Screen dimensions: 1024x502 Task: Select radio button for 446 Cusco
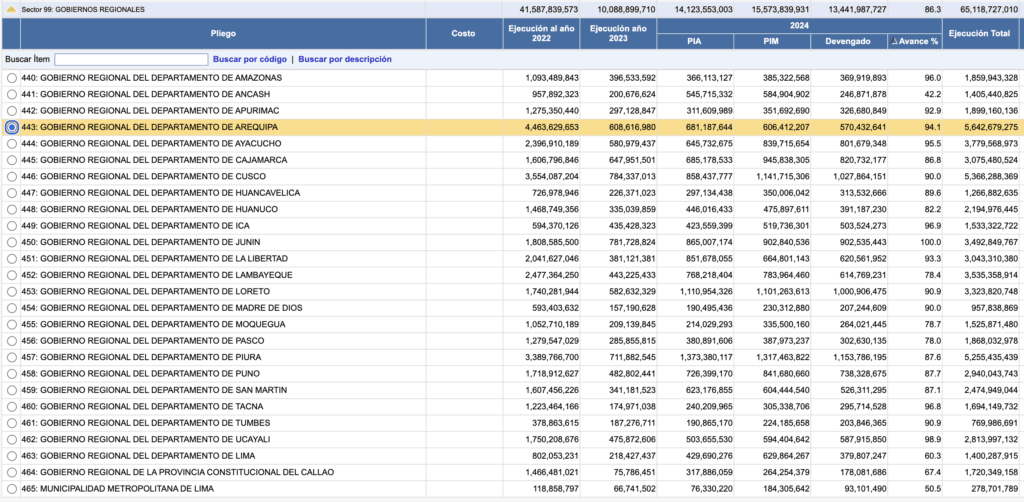click(11, 176)
